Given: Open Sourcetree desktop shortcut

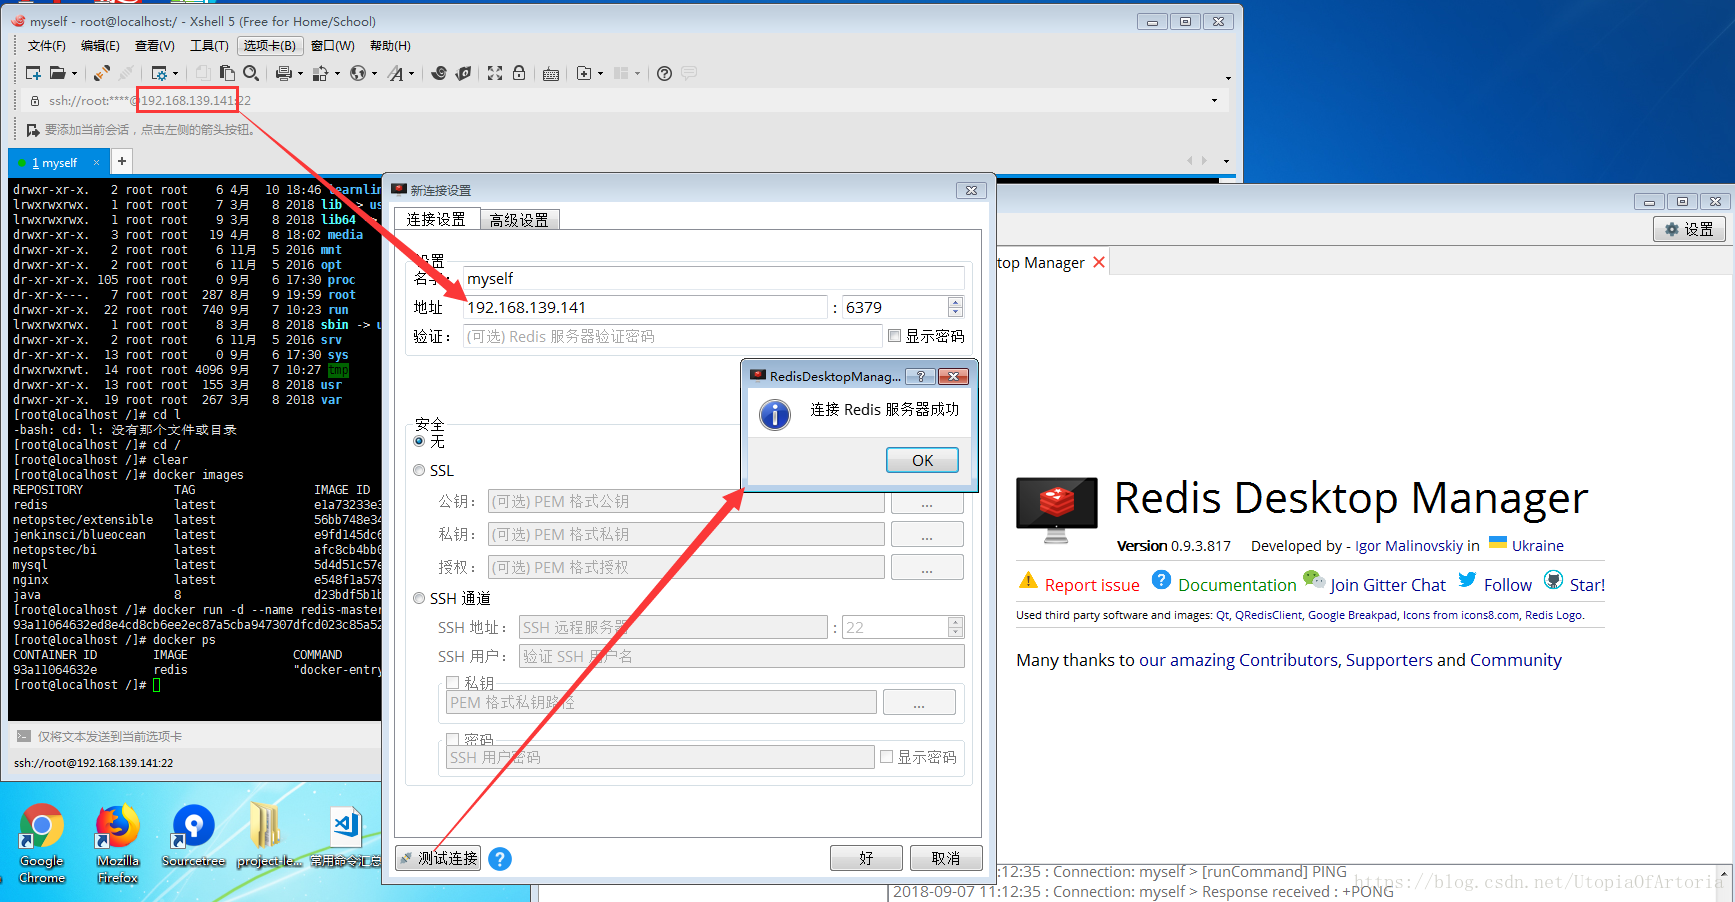Looking at the screenshot, I should tap(194, 836).
